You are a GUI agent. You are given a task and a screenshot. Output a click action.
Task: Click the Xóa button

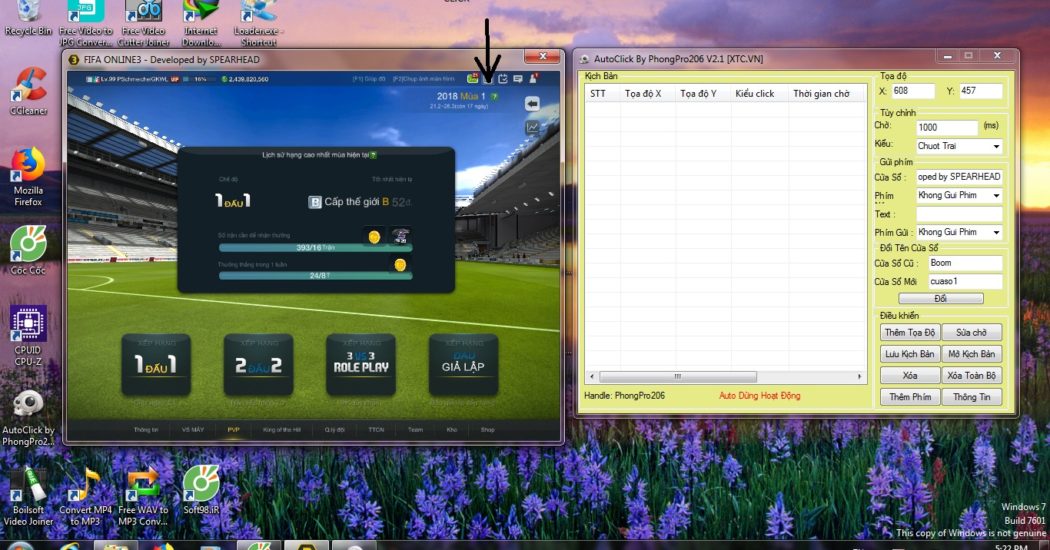pyautogui.click(x=910, y=375)
